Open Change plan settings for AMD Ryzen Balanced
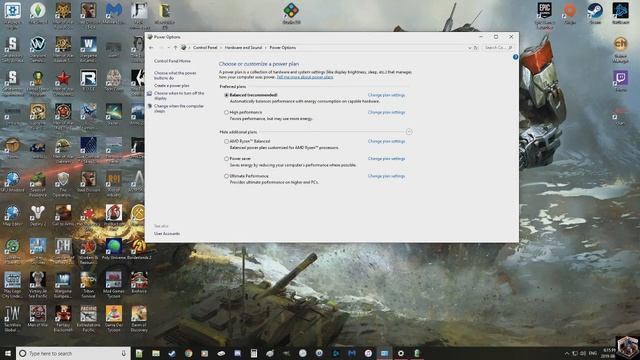 tap(386, 141)
